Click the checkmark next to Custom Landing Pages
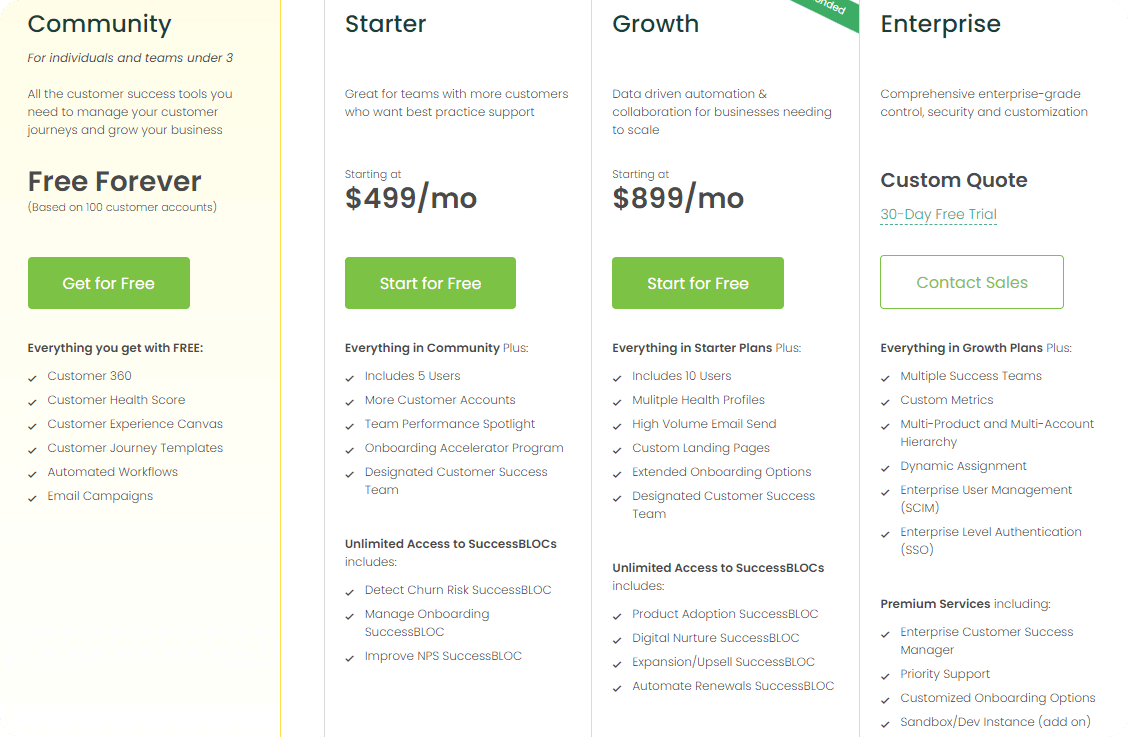Image resolution: width=1128 pixels, height=737 pixels. point(617,448)
